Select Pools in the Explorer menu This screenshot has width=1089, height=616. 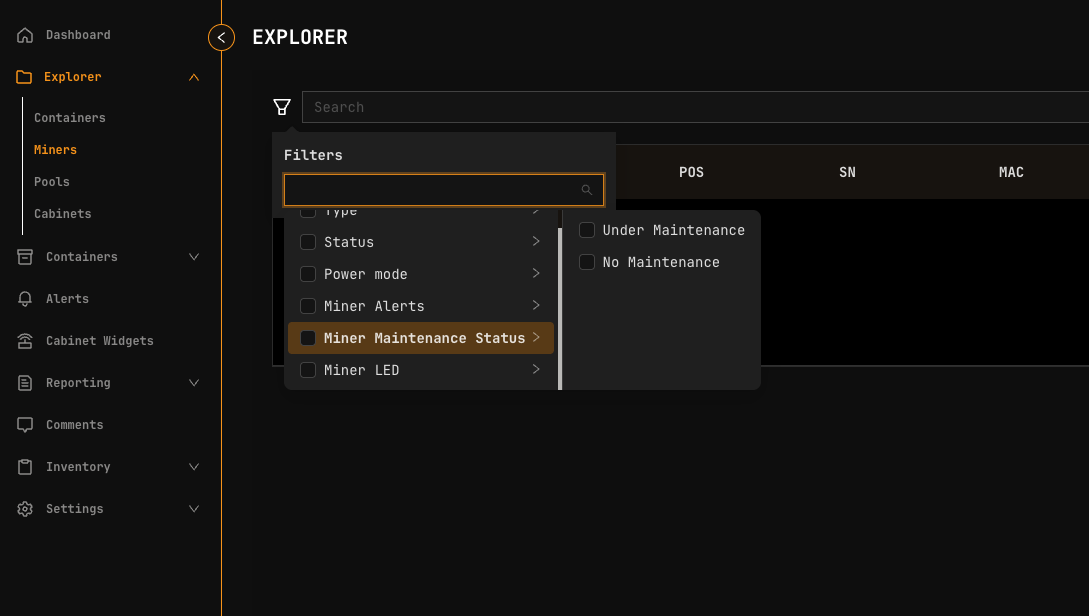tap(51, 181)
